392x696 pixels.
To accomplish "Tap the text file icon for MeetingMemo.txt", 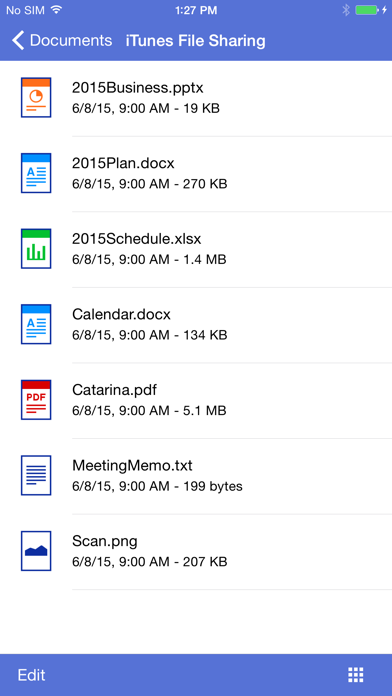I will click(36, 475).
